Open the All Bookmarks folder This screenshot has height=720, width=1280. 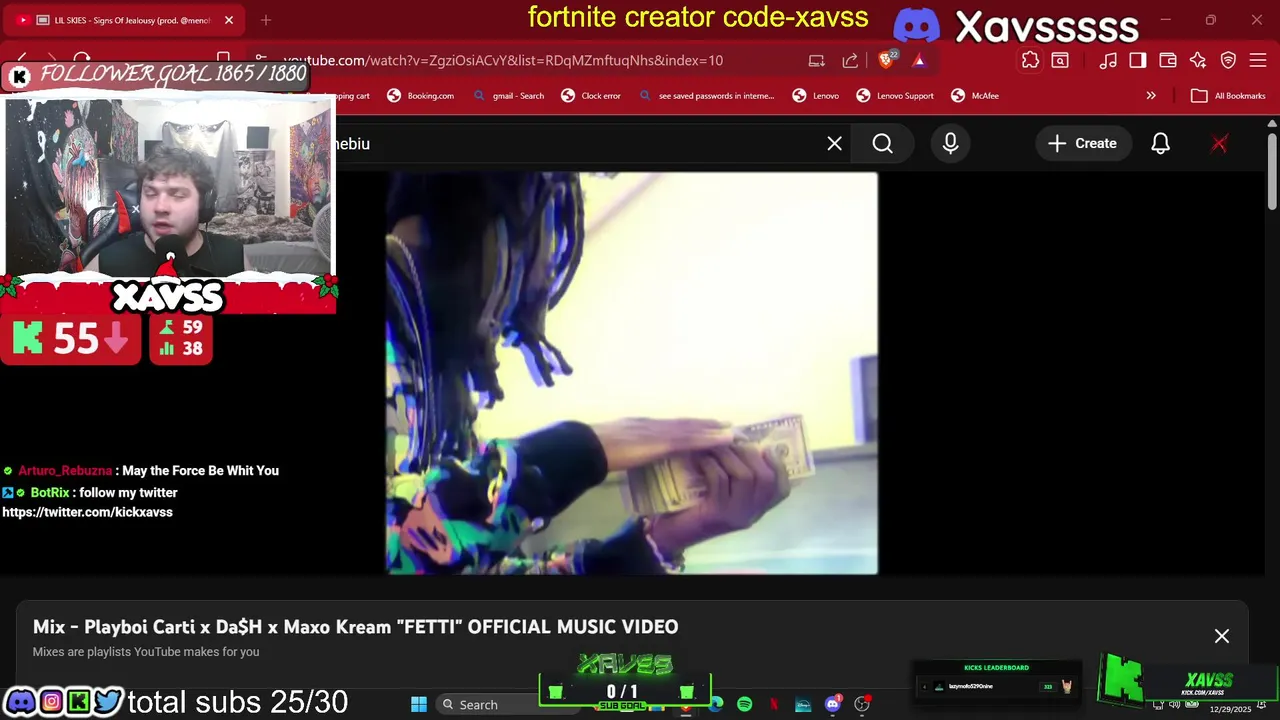pyautogui.click(x=1228, y=96)
